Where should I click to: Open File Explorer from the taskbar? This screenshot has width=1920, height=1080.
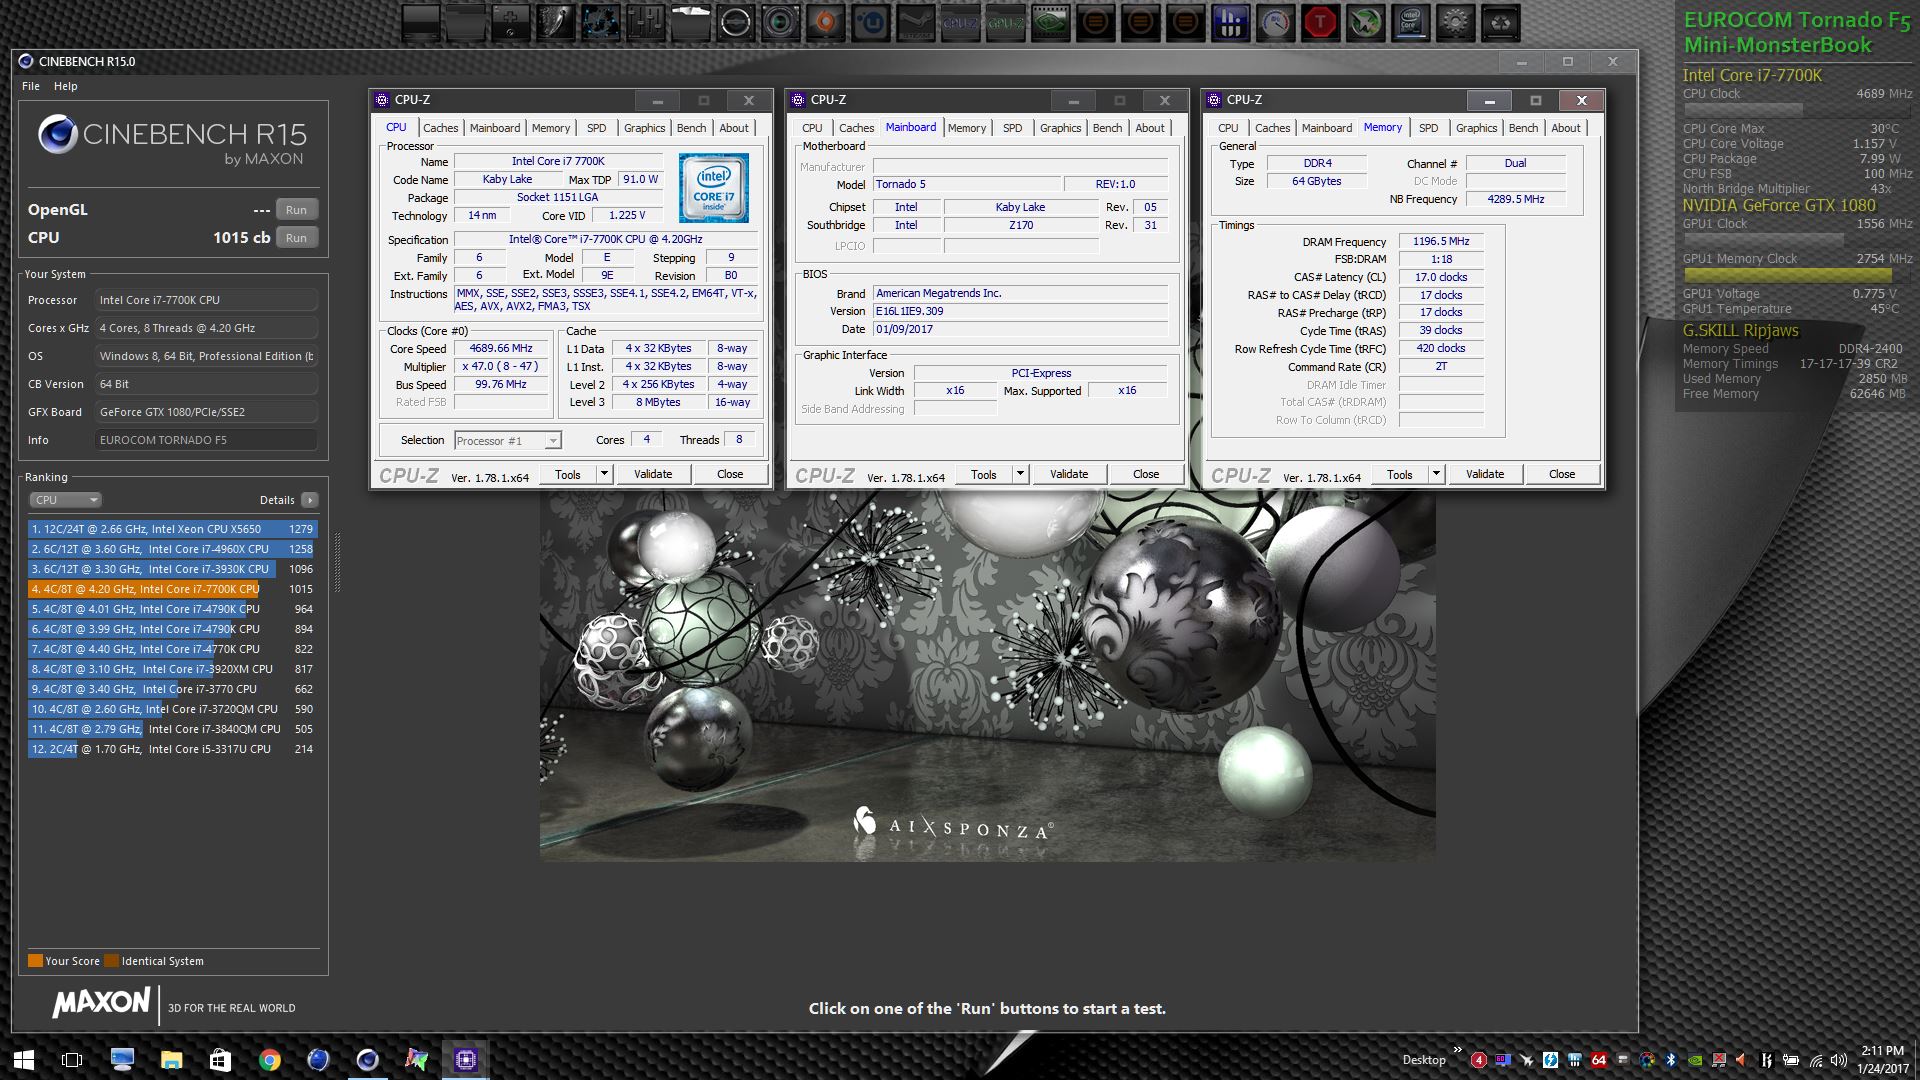(171, 1059)
